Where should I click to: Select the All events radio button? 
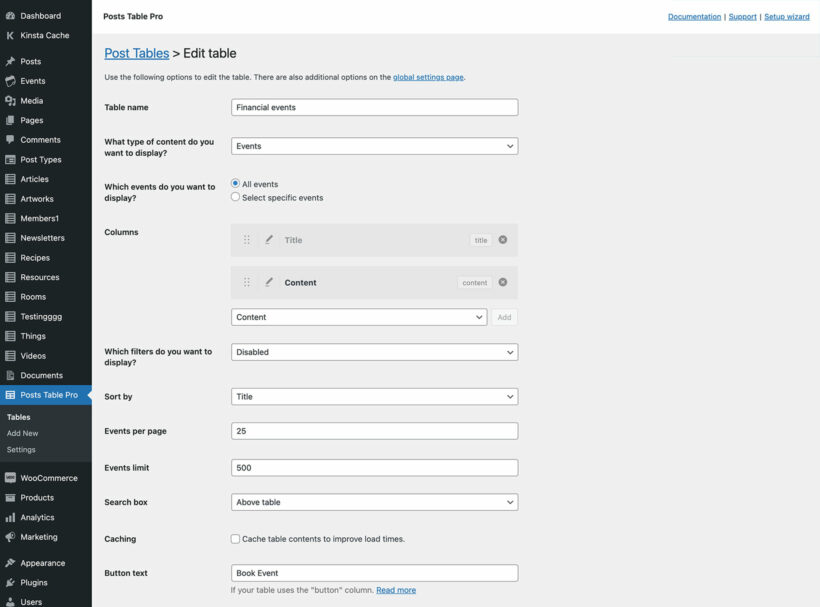pos(234,183)
